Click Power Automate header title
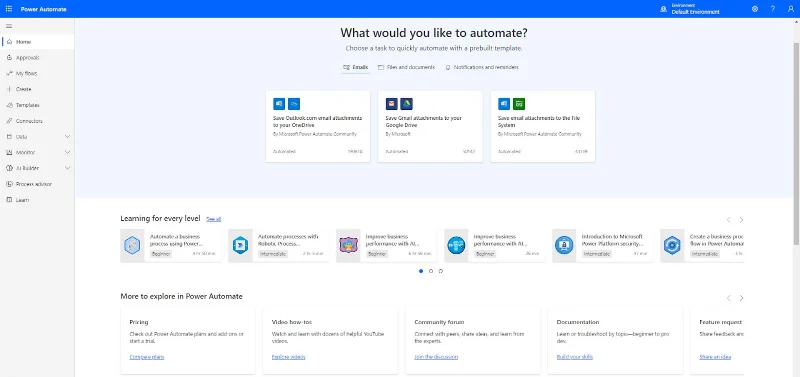Viewport: 800px width, 377px height. 44,9
